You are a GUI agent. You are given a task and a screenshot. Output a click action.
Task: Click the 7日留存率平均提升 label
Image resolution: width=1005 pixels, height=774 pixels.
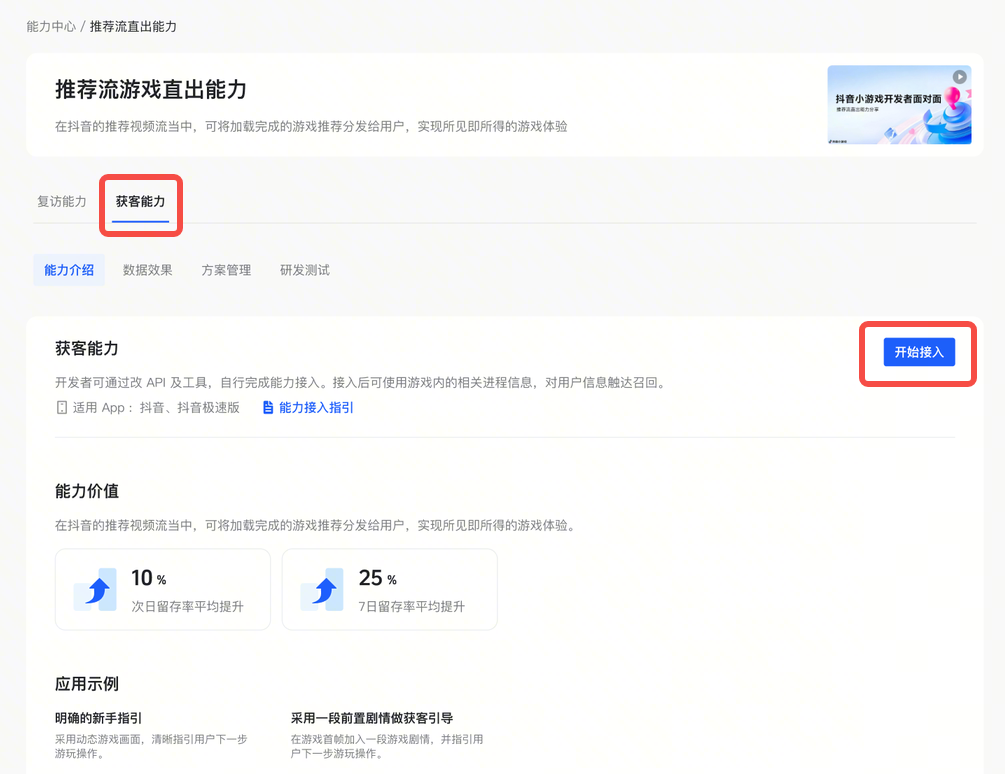[x=411, y=607]
